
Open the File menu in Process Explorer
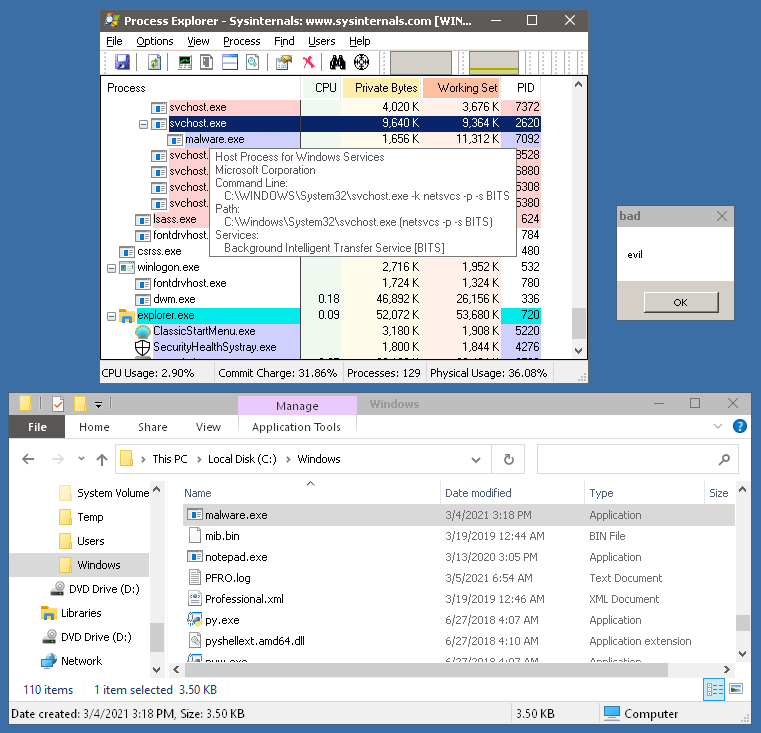(114, 41)
